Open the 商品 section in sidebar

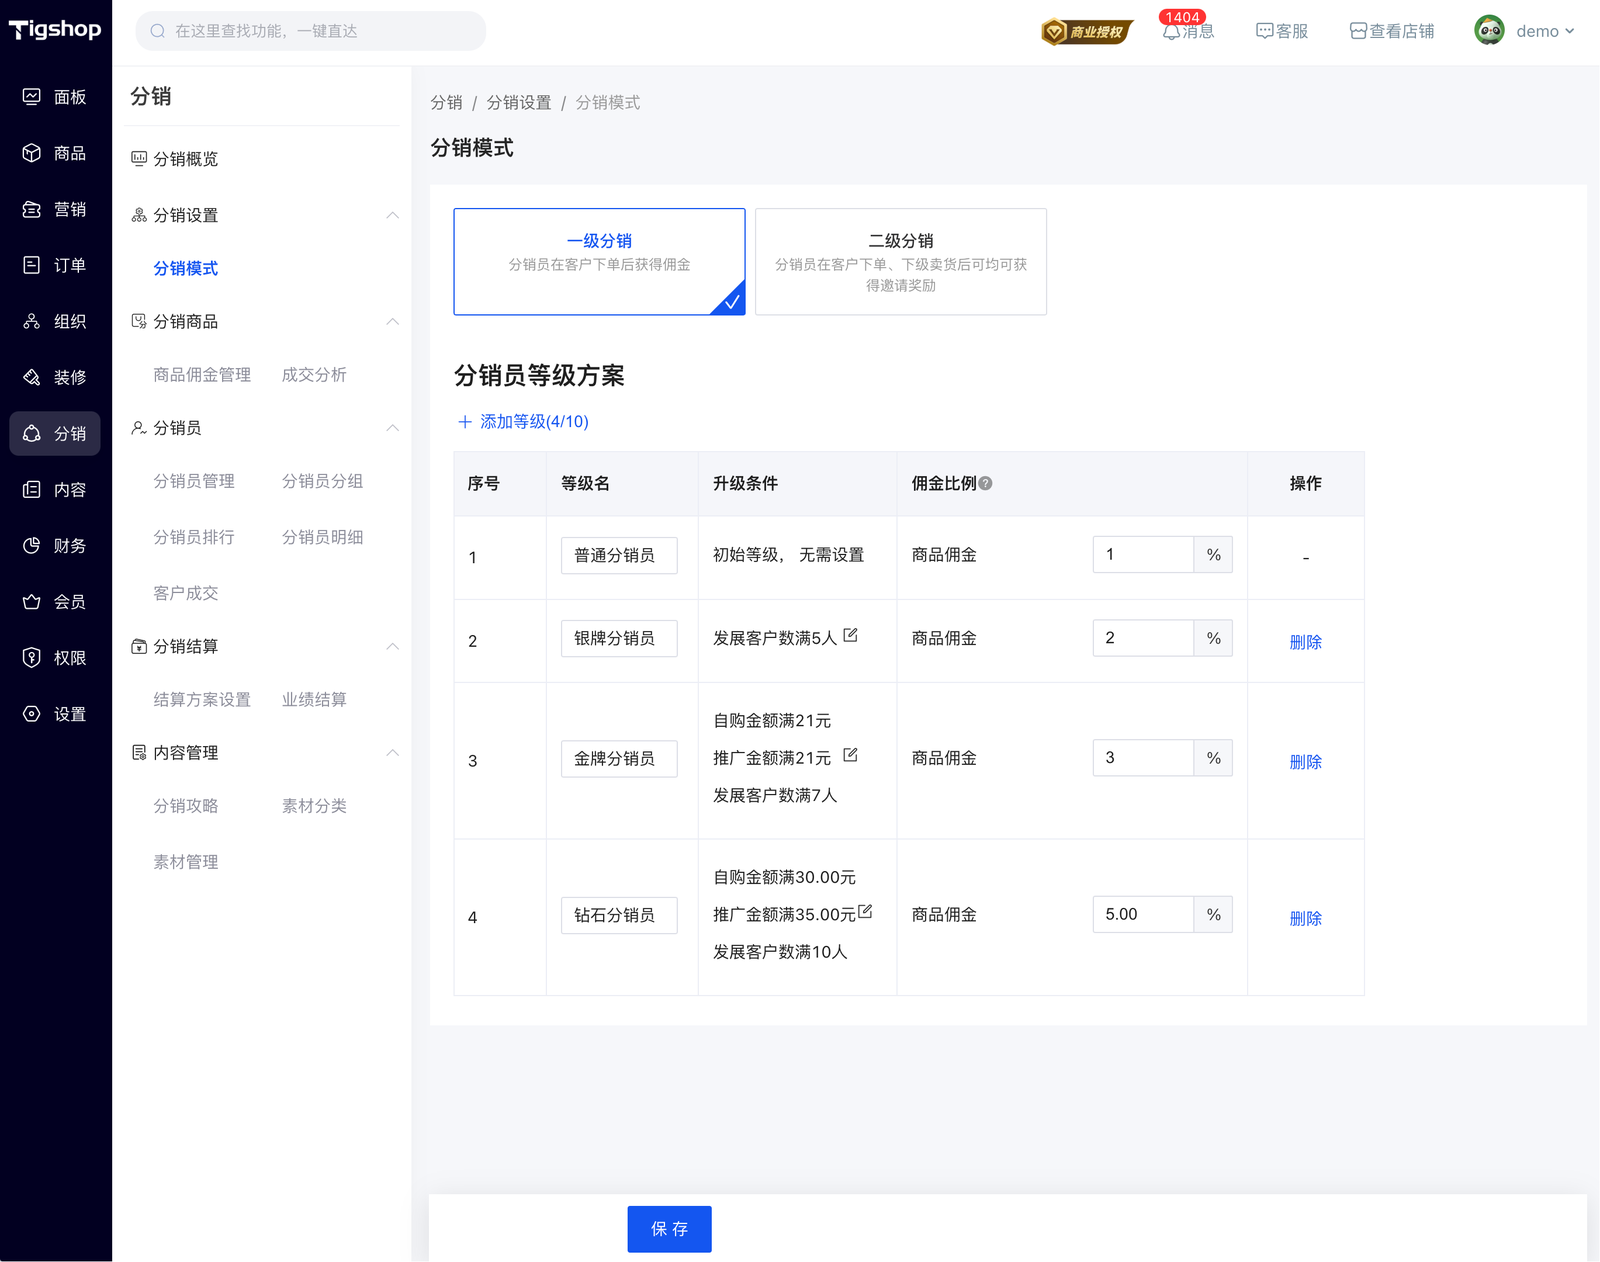[57, 152]
